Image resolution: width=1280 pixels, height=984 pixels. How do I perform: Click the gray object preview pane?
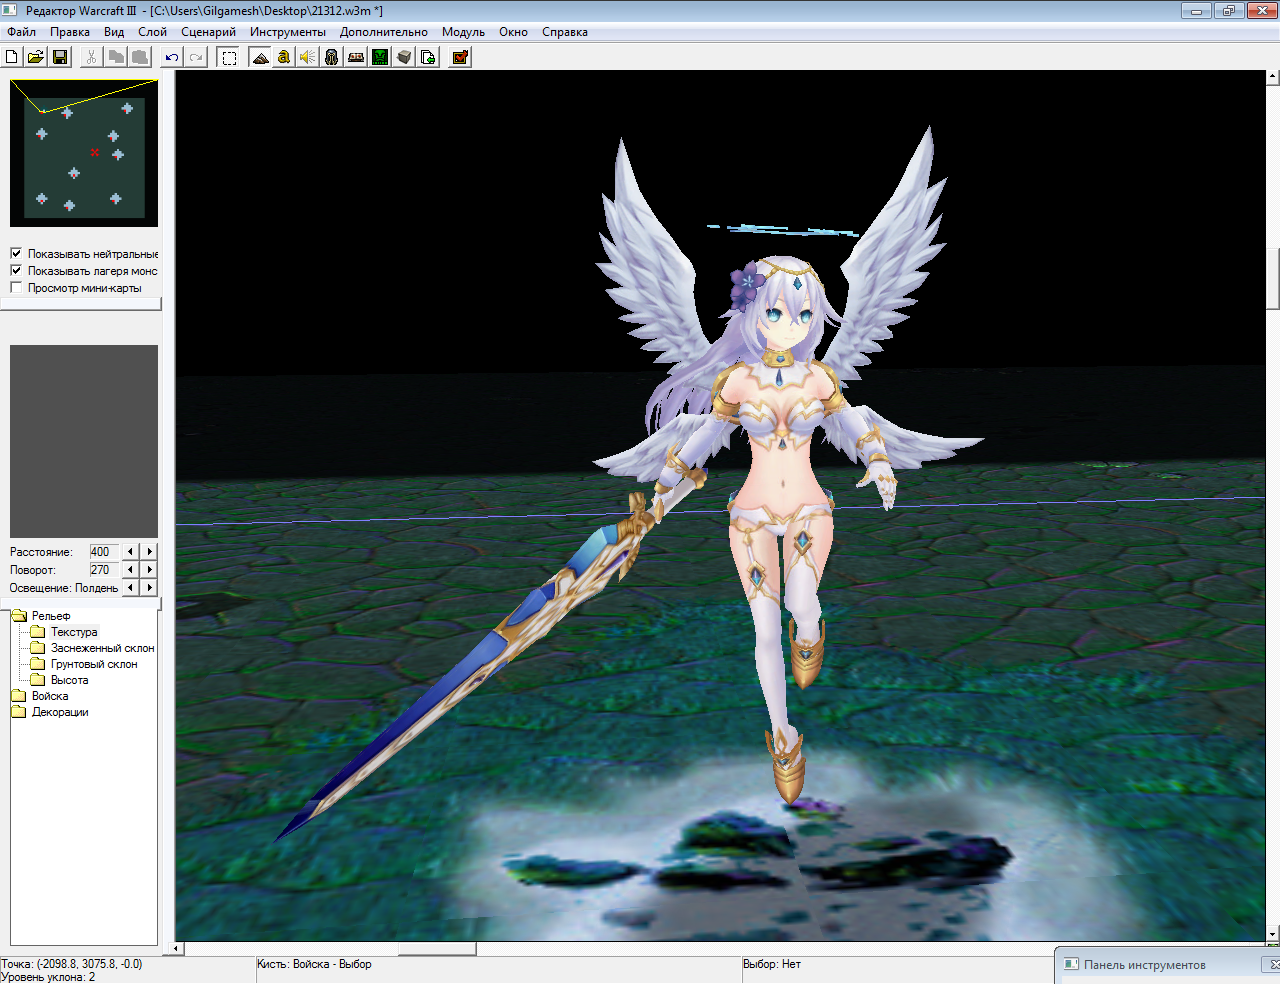[84, 441]
